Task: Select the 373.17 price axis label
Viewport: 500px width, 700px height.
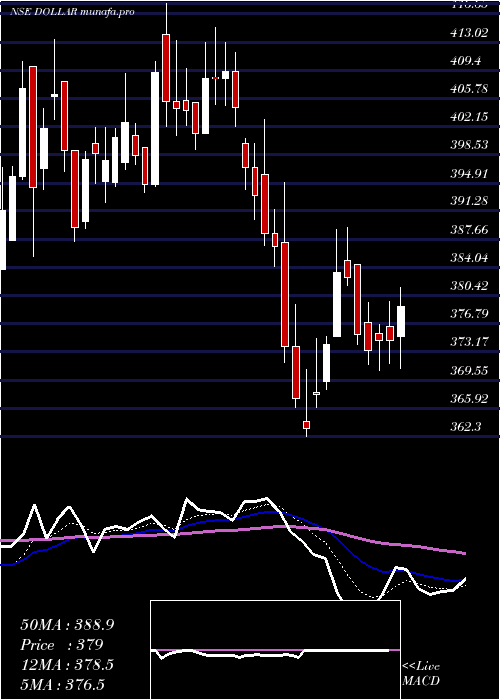Action: (x=469, y=342)
